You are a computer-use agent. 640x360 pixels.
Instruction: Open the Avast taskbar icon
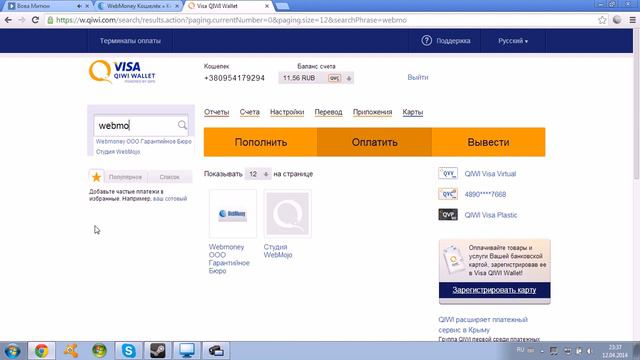pyautogui.click(x=70, y=351)
